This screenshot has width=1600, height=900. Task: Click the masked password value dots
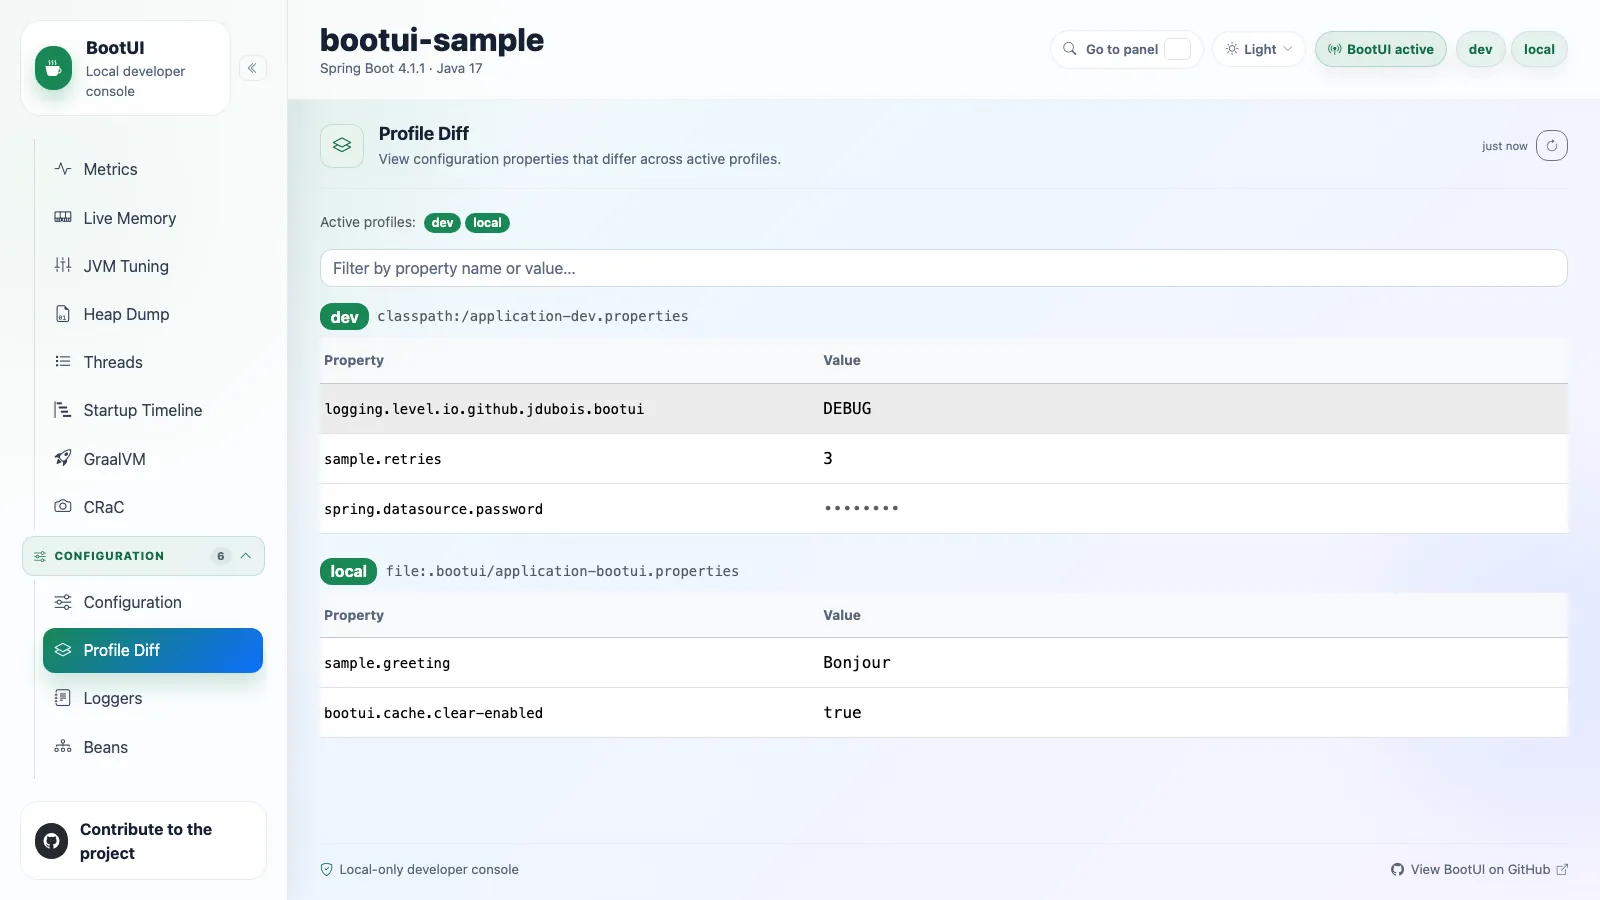pos(861,508)
